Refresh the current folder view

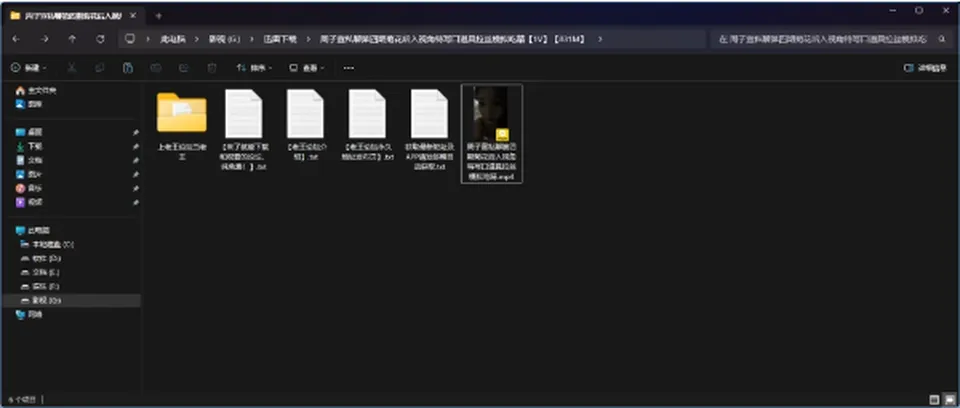pos(100,39)
